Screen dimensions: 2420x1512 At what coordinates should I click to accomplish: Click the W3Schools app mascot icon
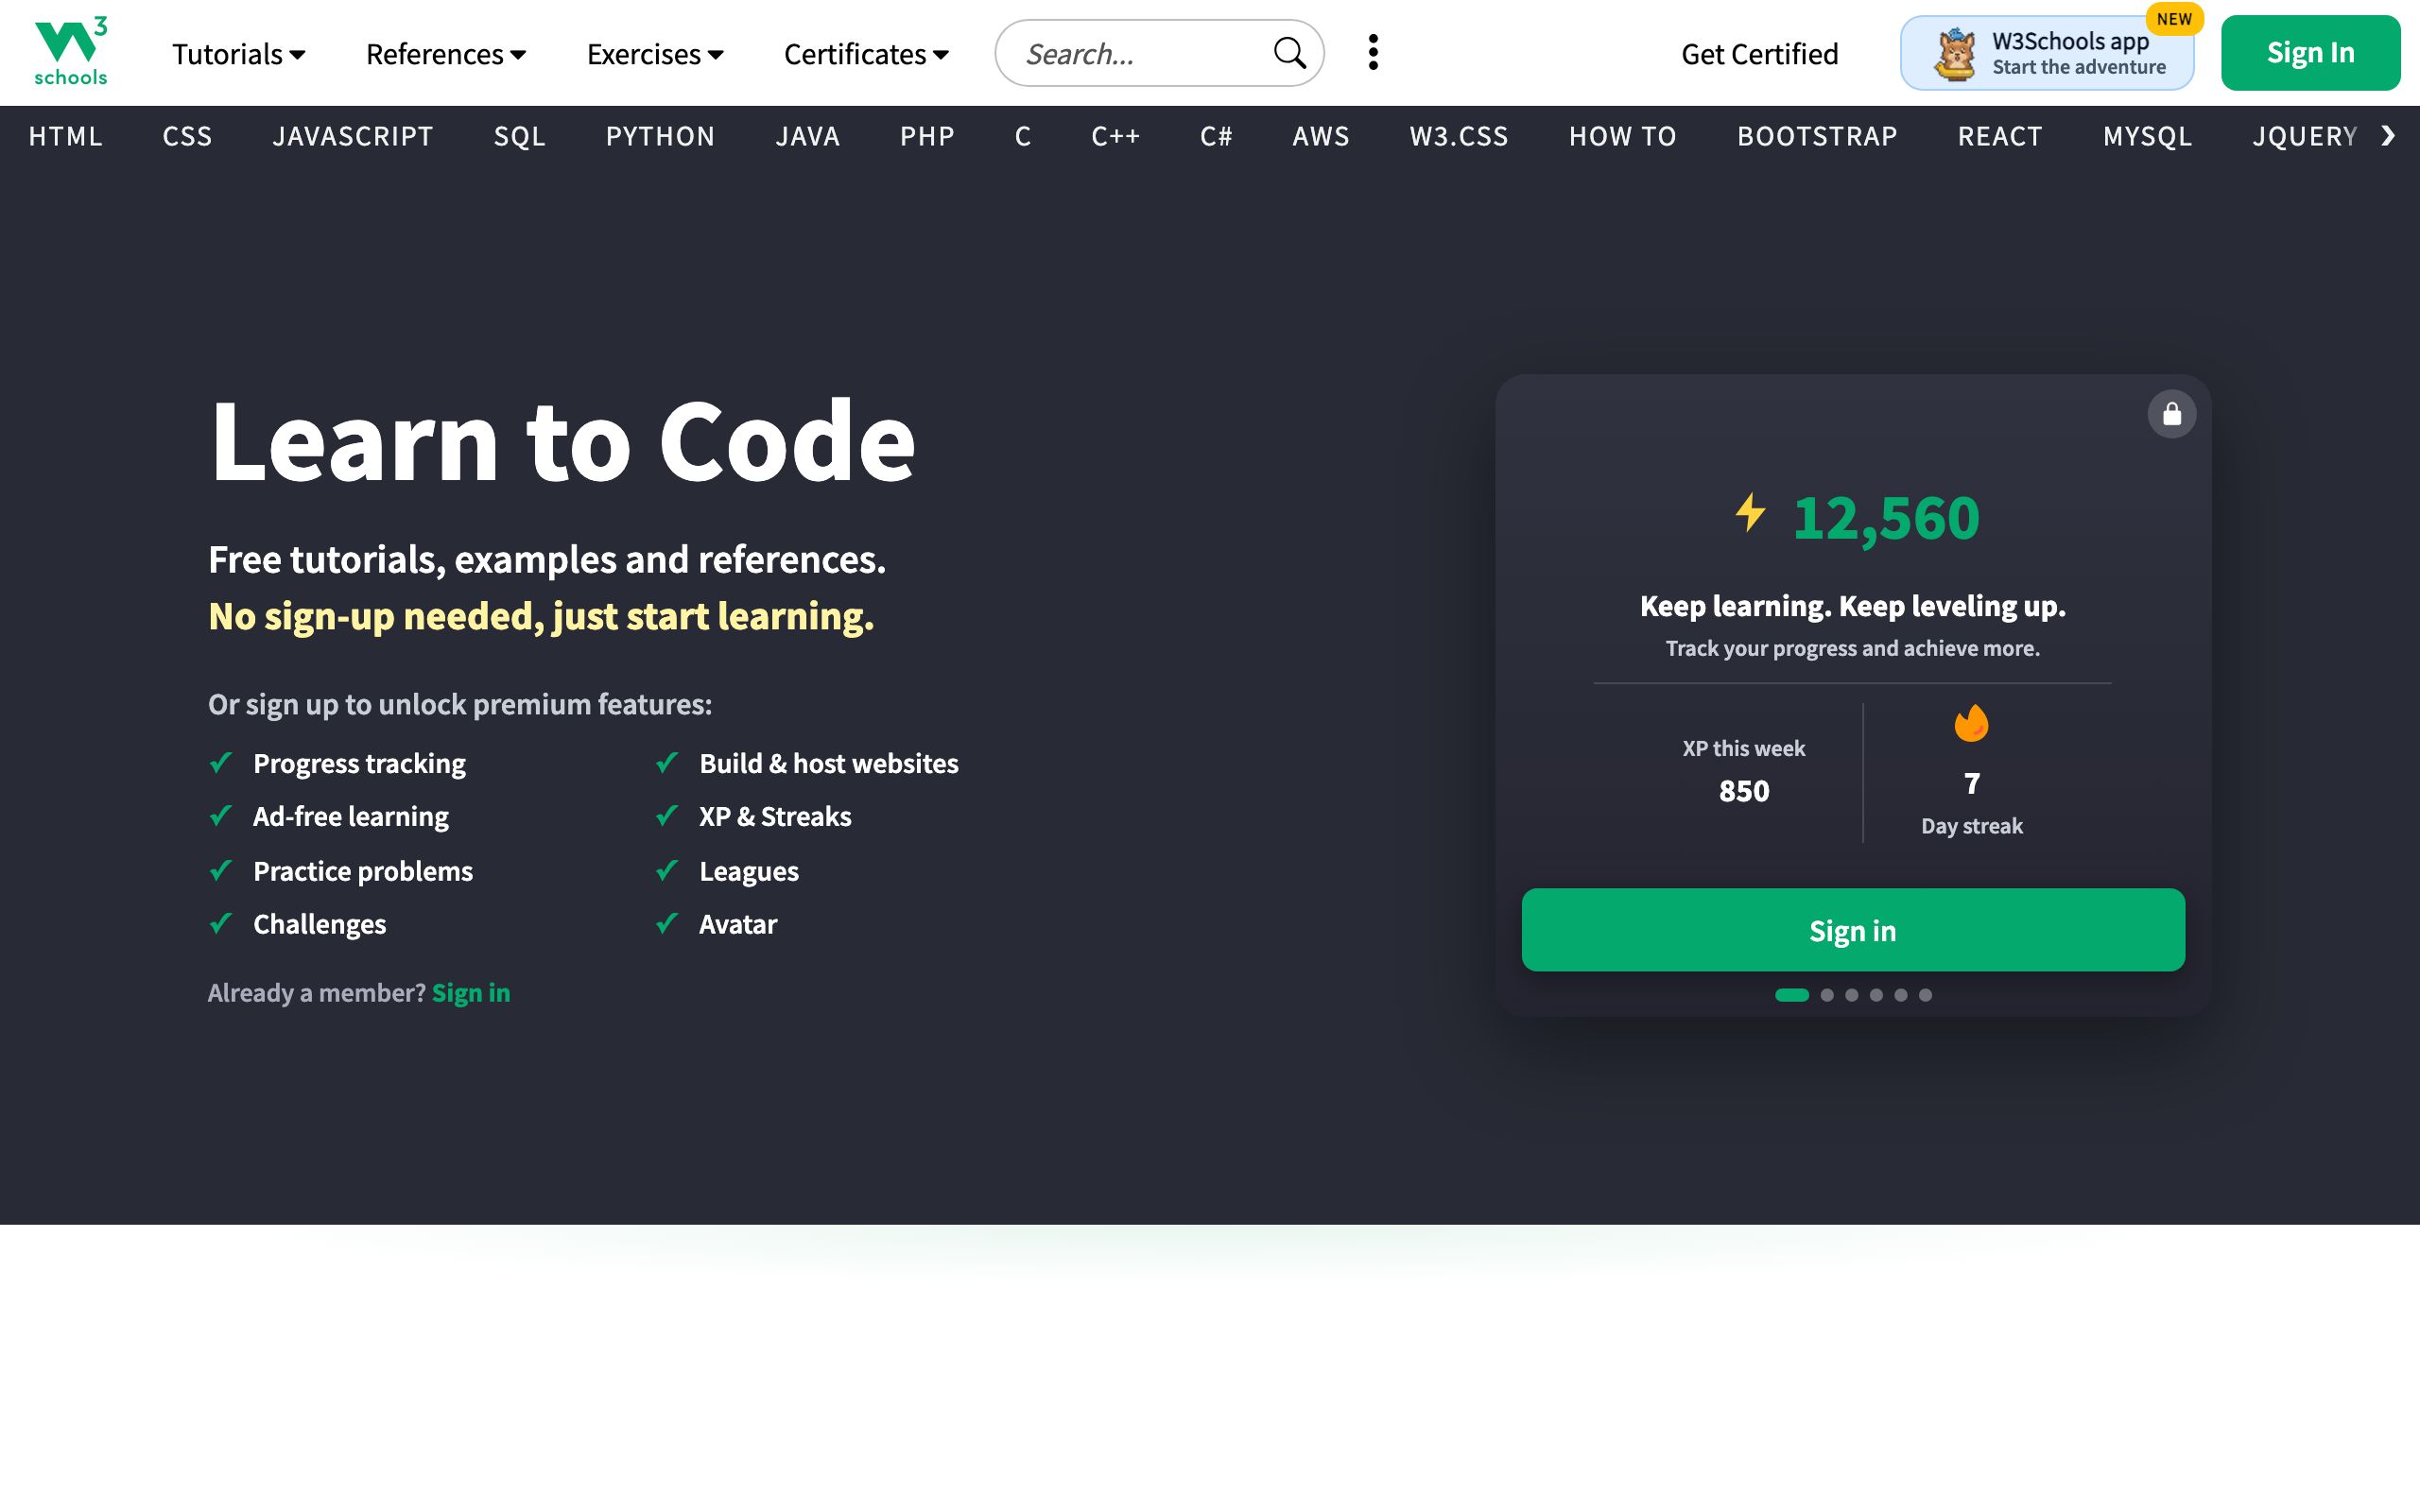(x=1954, y=54)
